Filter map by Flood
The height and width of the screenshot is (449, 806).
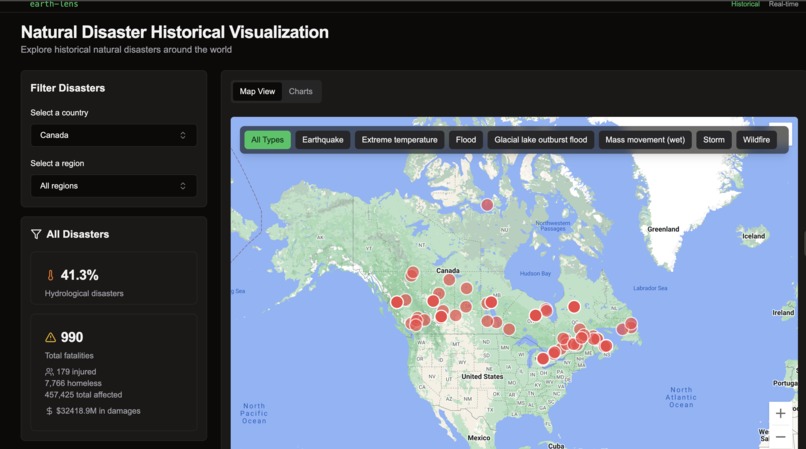click(466, 140)
